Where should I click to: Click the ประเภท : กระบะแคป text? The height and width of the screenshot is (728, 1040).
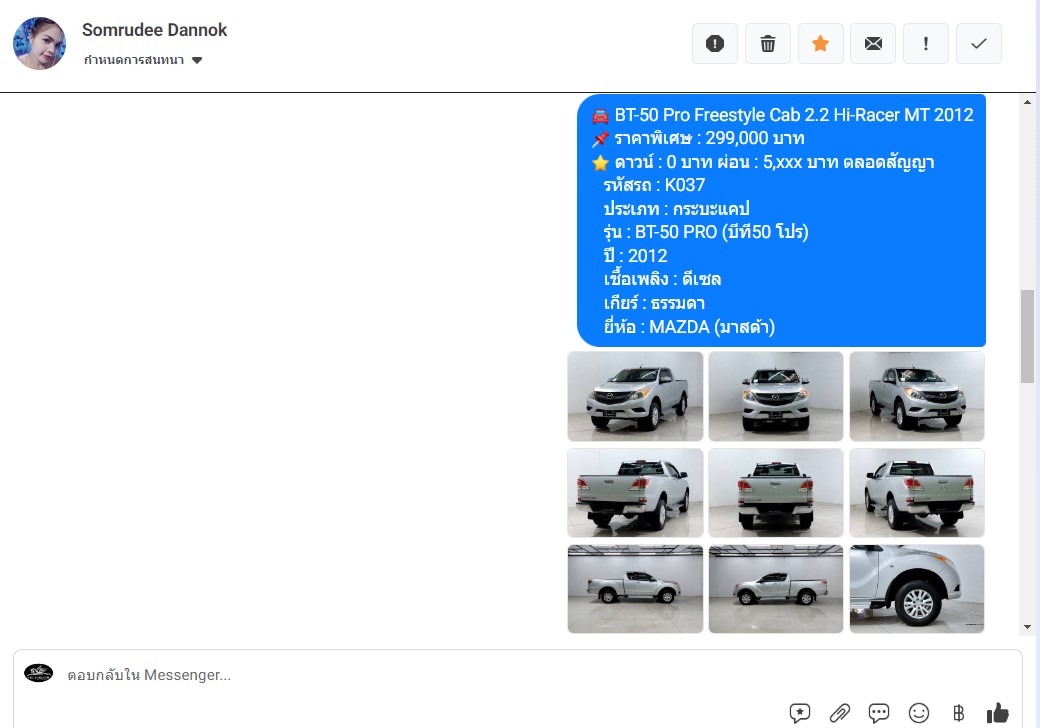pyautogui.click(x=677, y=209)
